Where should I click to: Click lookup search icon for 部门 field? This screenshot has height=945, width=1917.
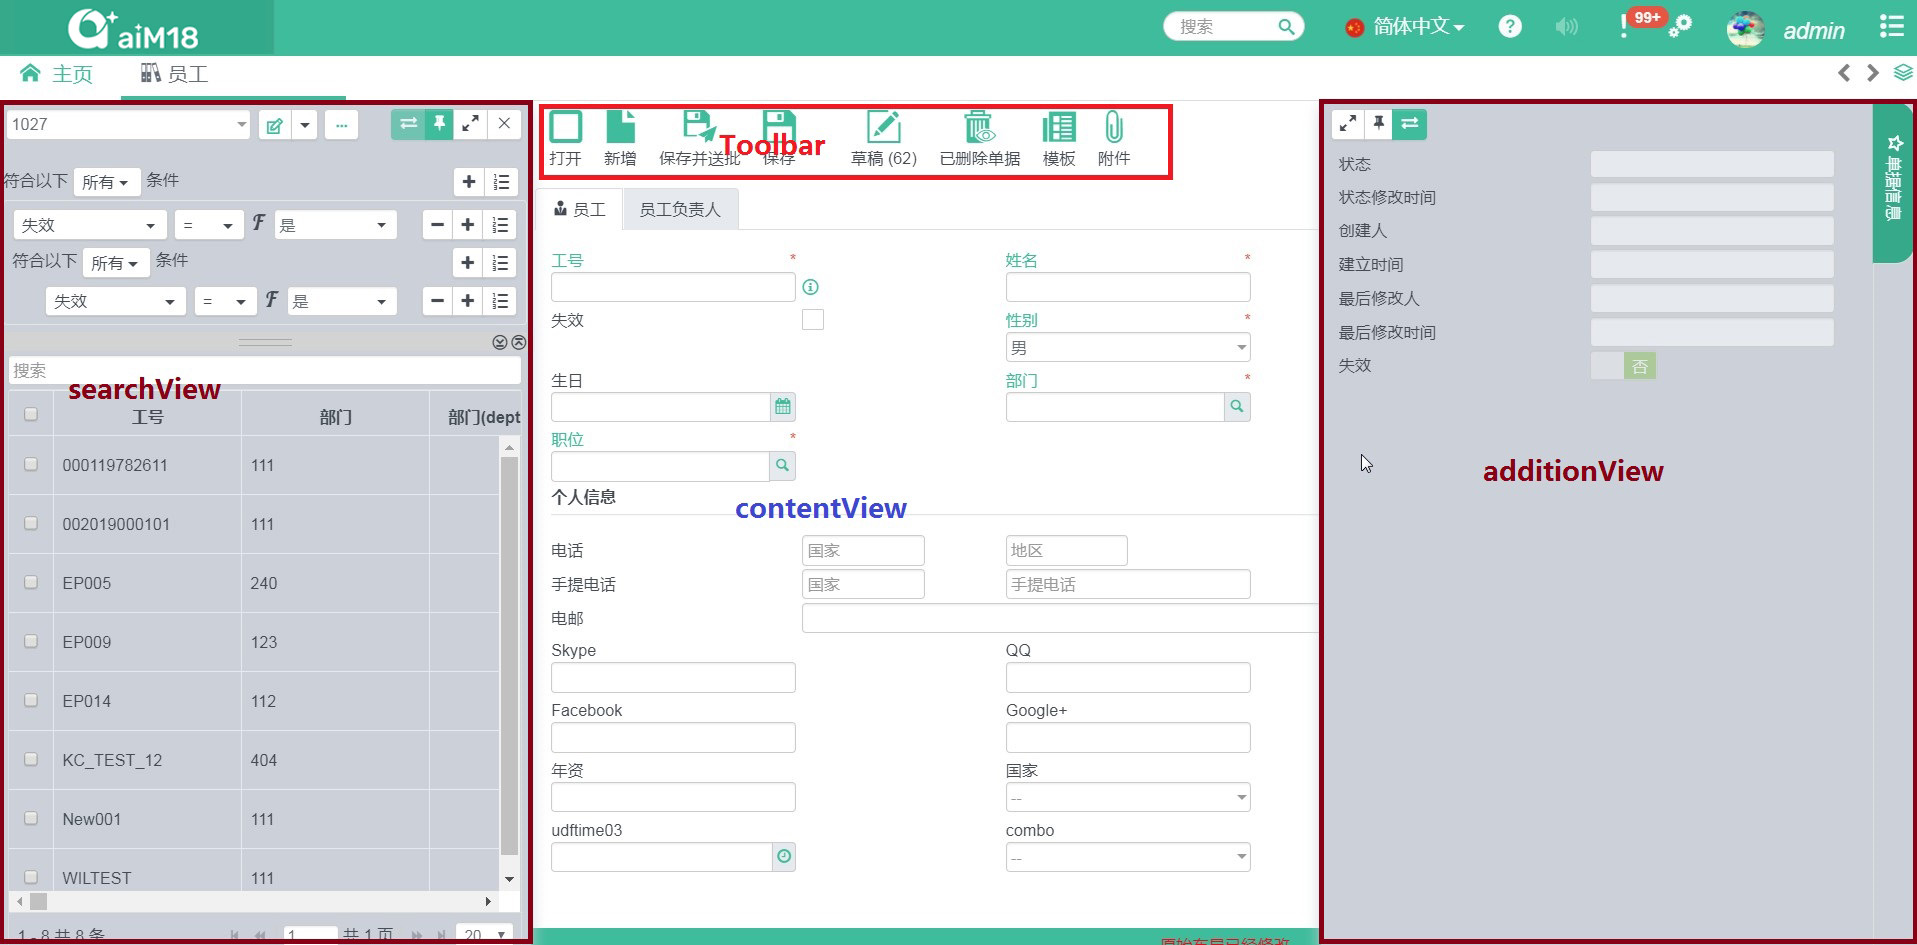pos(1237,407)
